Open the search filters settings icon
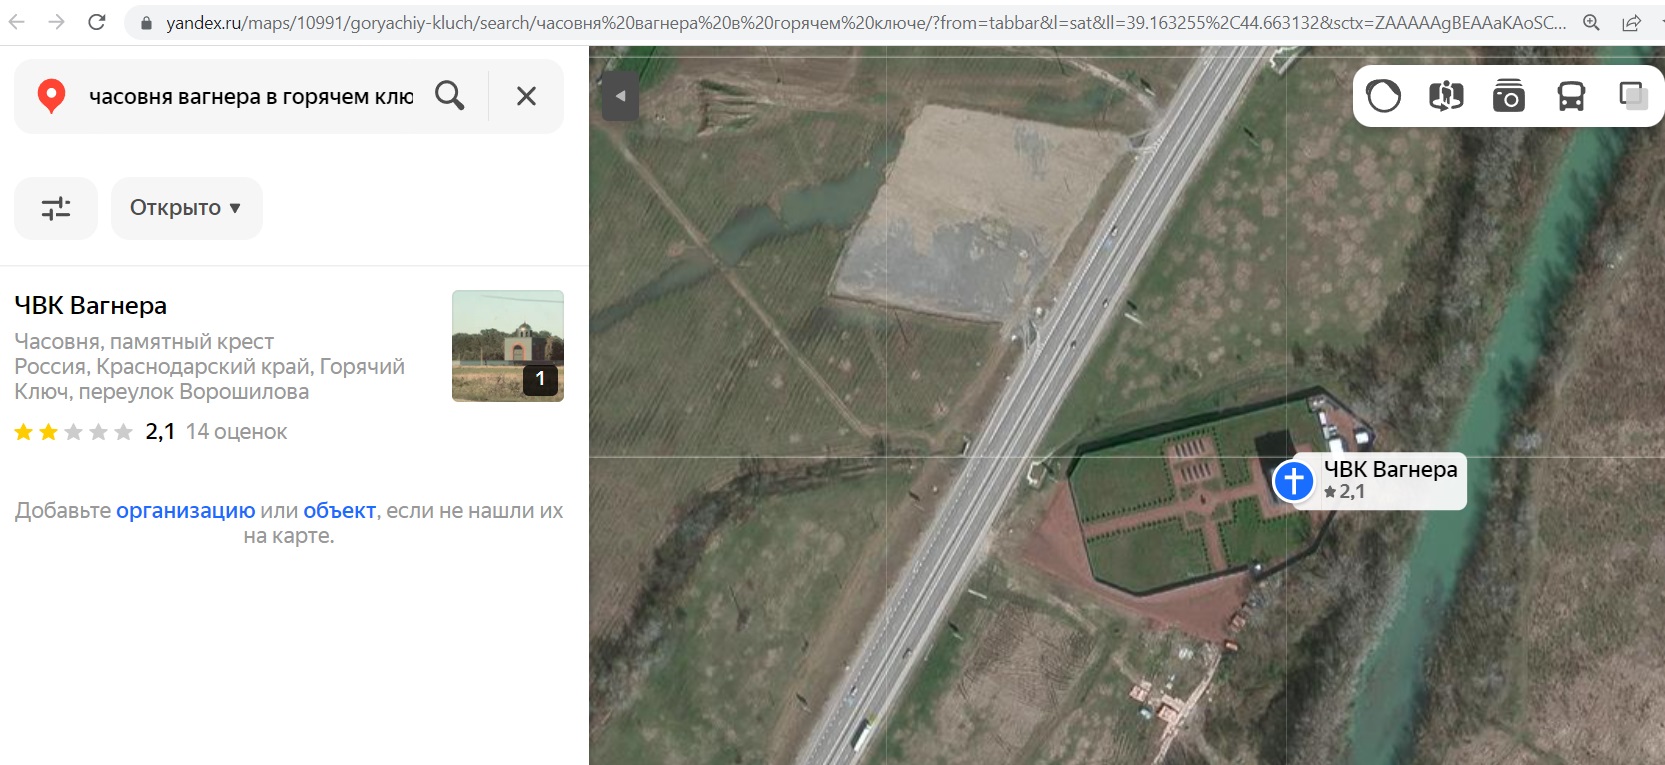 56,208
